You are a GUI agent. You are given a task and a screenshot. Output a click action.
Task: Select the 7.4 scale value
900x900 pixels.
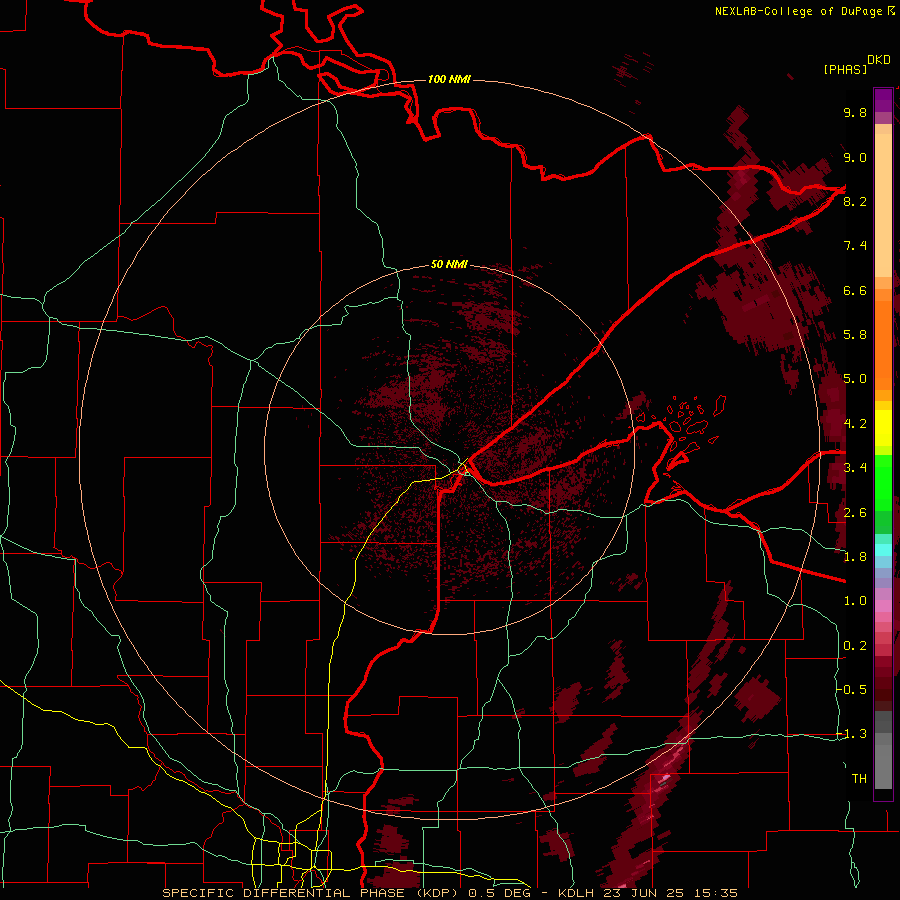coord(855,246)
